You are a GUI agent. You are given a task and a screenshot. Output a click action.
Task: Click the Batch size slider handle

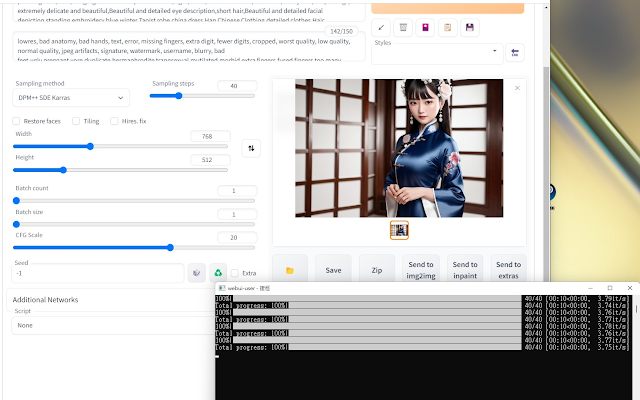[16, 224]
